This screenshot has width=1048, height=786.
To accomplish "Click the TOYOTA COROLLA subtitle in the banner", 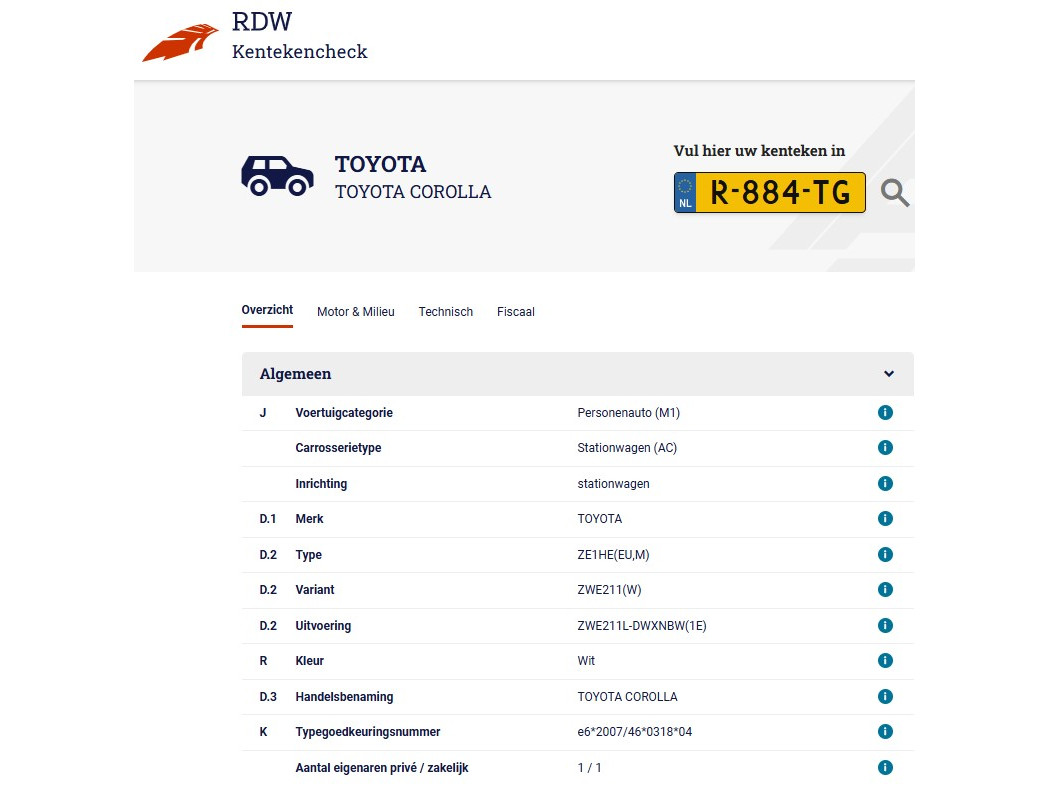I will tap(413, 192).
